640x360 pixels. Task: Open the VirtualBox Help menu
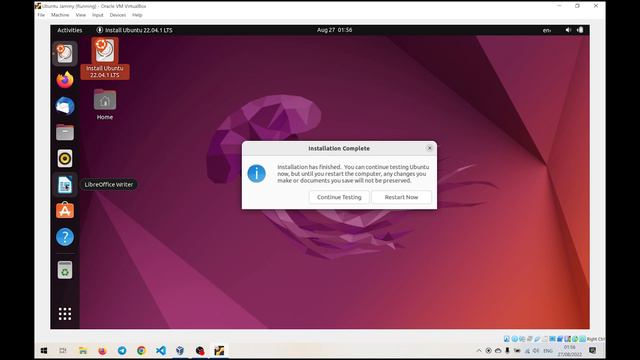[137, 15]
